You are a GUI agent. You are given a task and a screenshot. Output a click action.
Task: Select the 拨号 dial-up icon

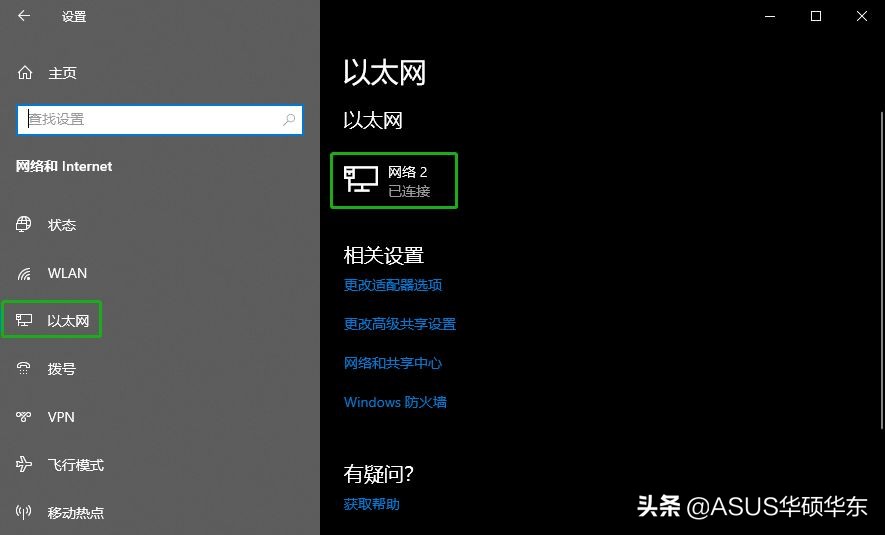[23, 369]
